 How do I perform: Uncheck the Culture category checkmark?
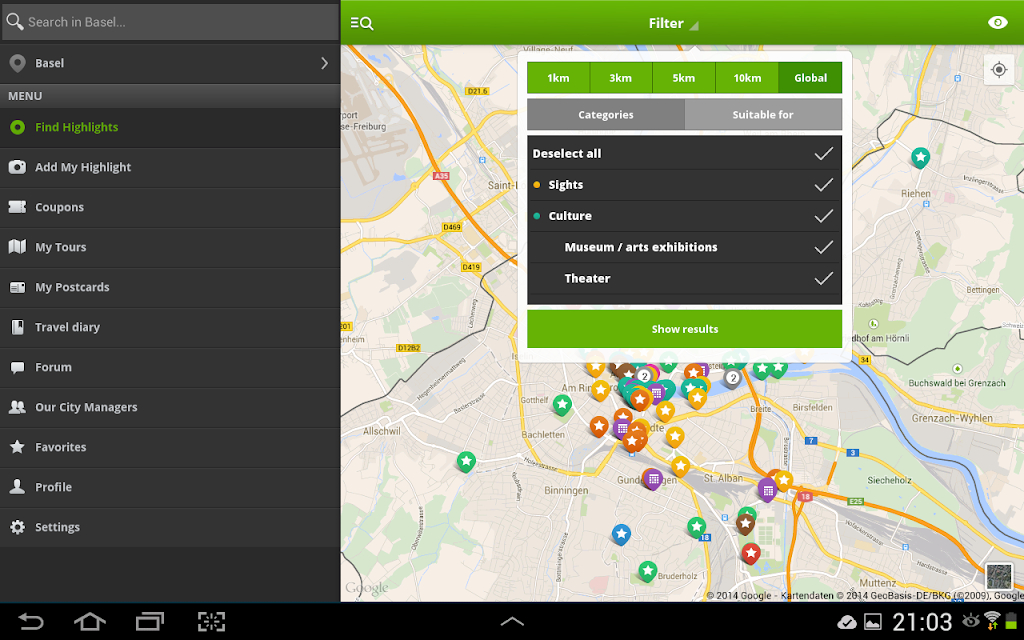click(x=824, y=216)
